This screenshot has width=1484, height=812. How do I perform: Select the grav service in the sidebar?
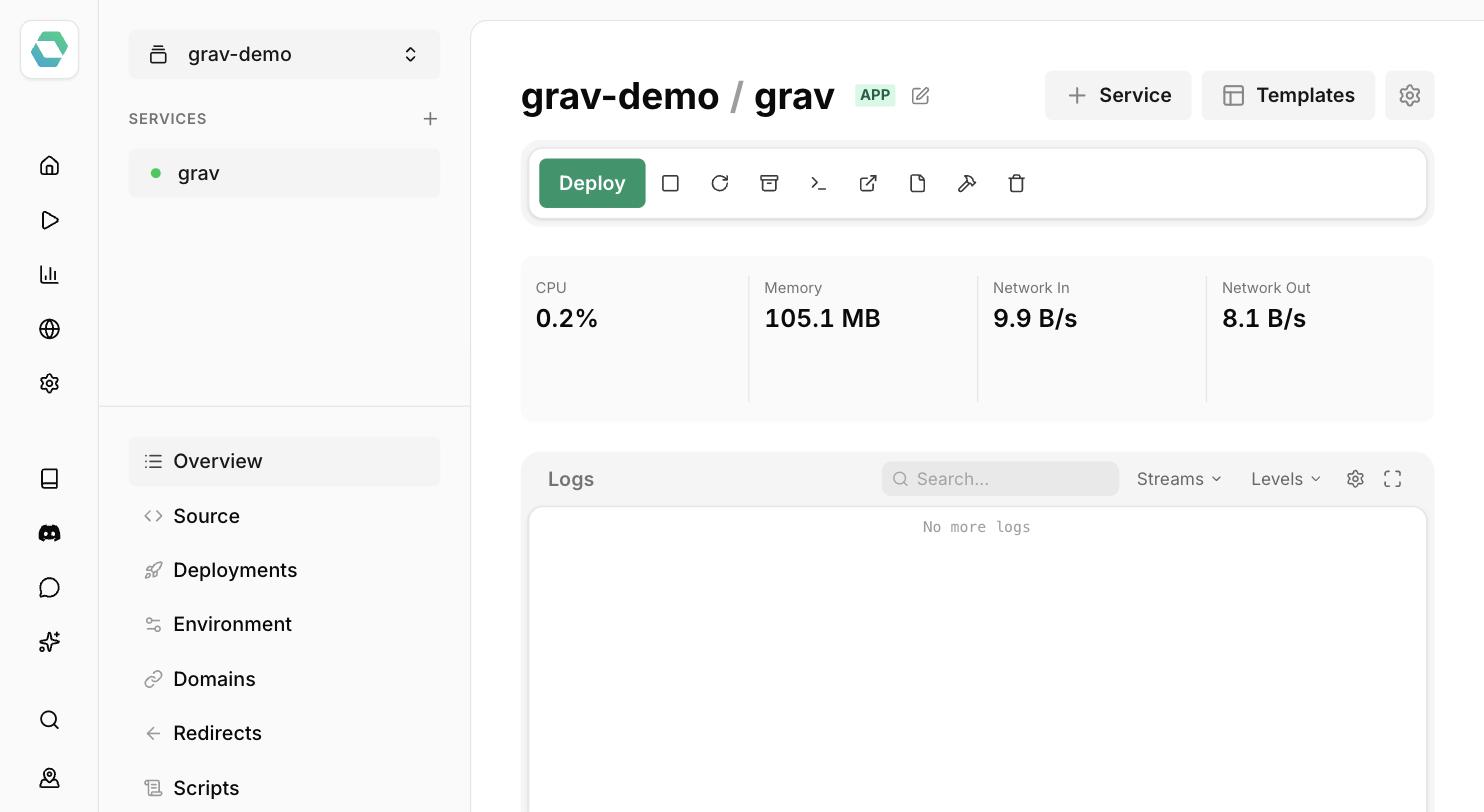284,173
